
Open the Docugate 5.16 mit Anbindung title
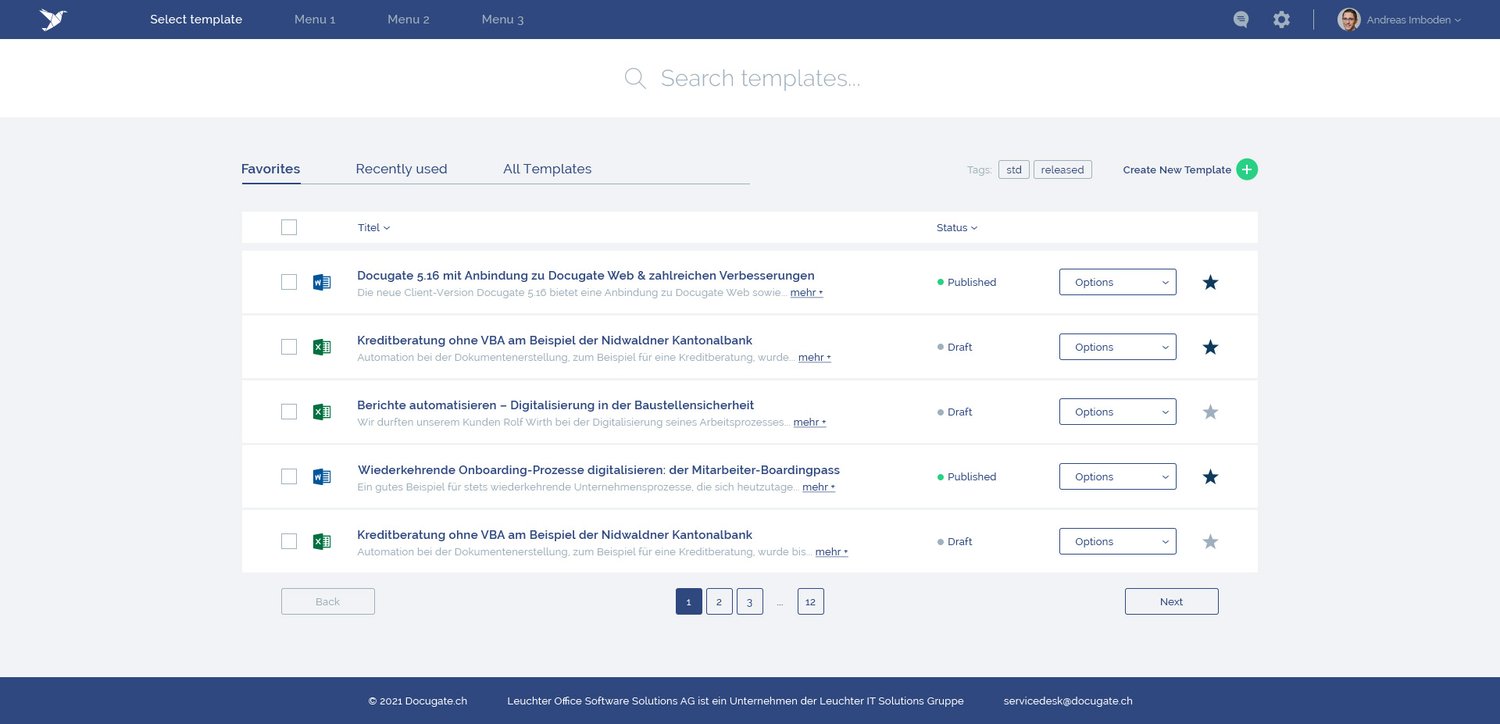[x=585, y=275]
